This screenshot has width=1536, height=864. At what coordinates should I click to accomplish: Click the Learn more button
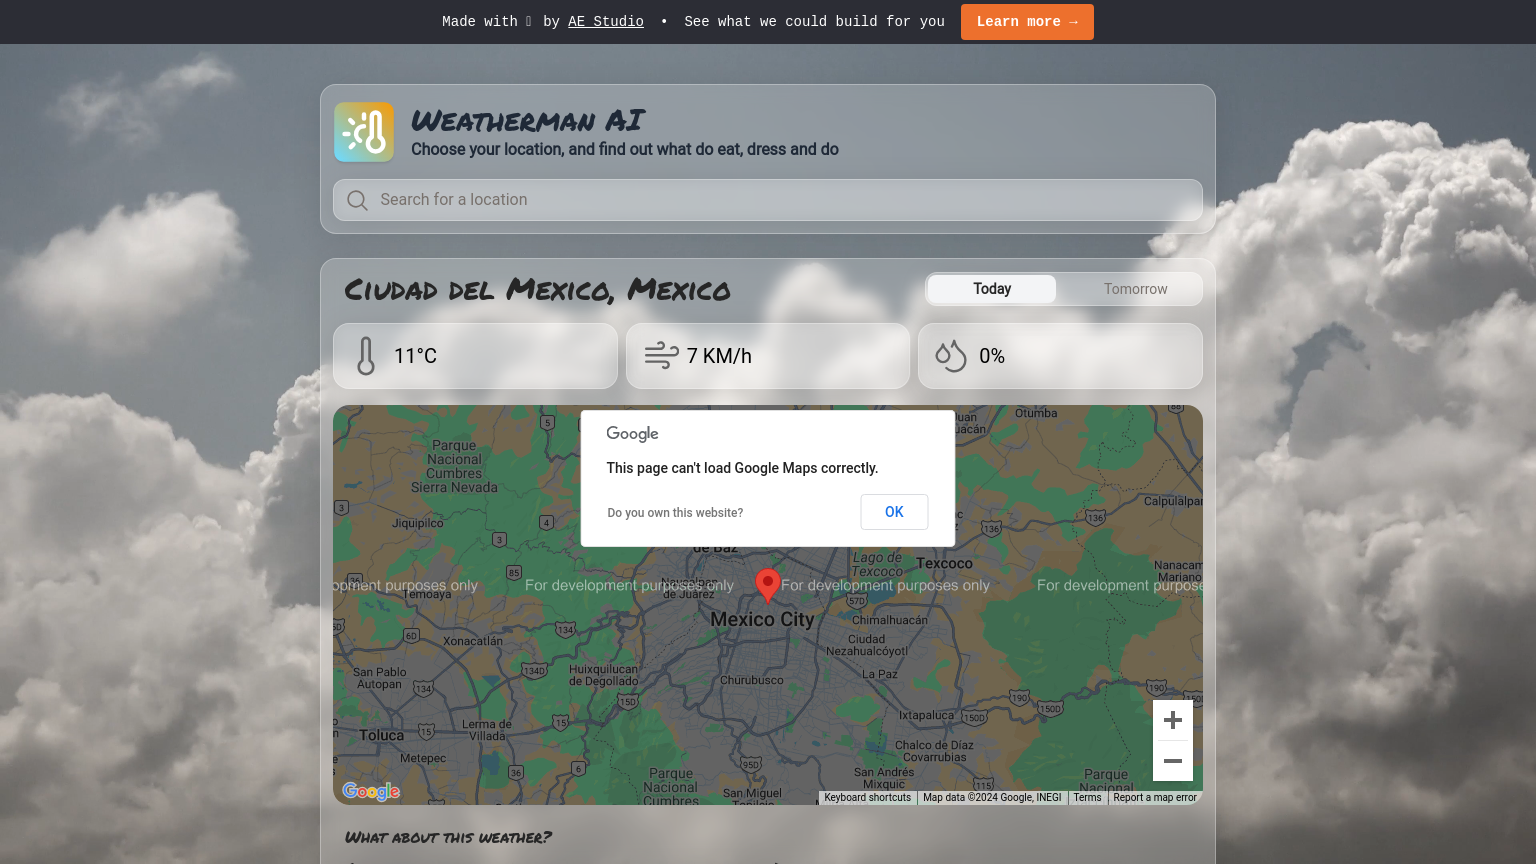[x=1026, y=21]
